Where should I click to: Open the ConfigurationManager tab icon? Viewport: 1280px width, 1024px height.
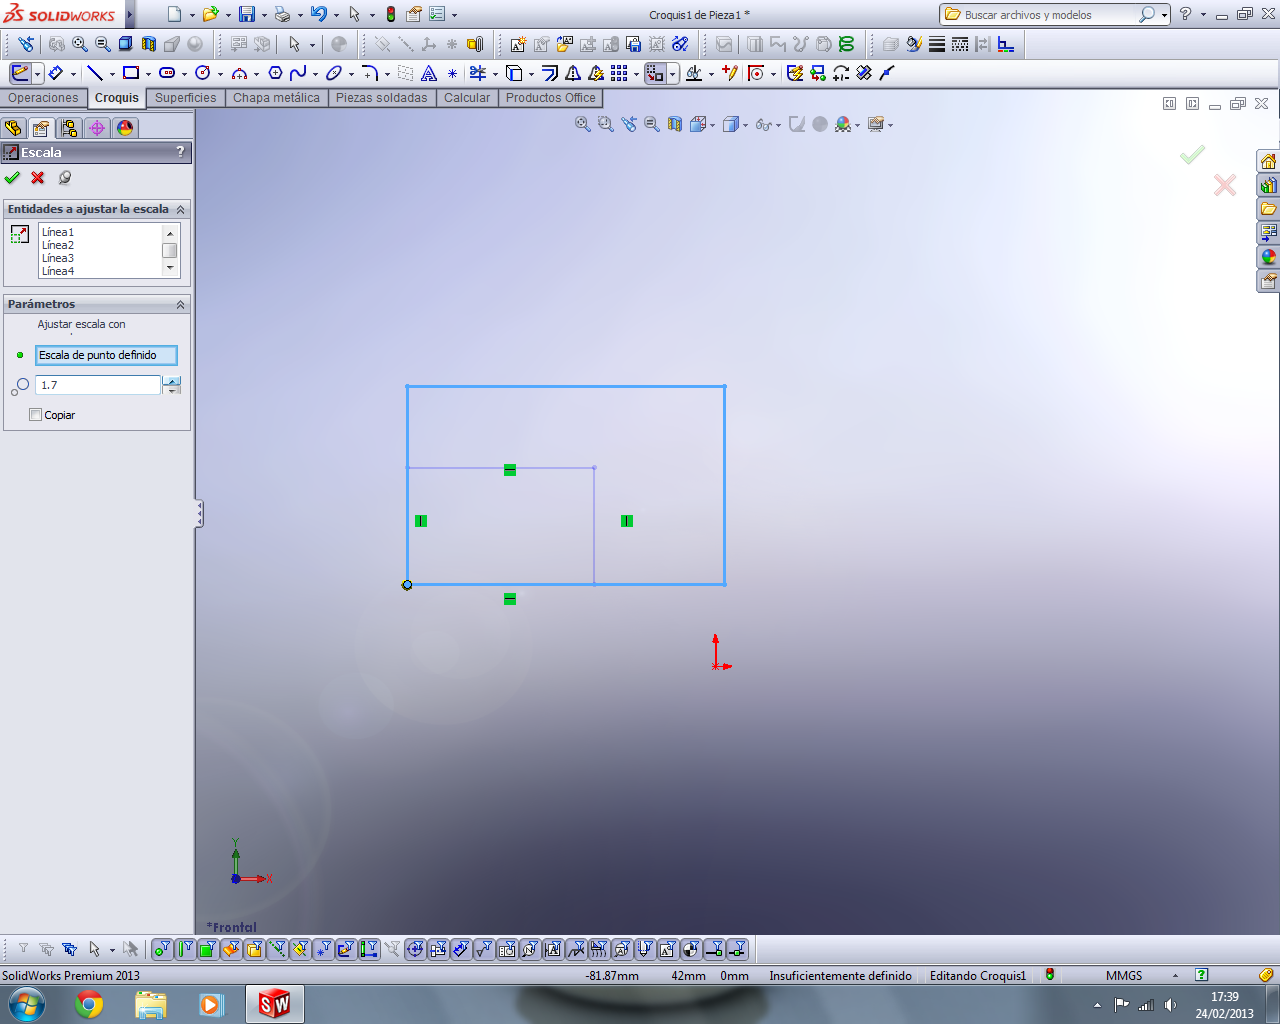point(69,128)
